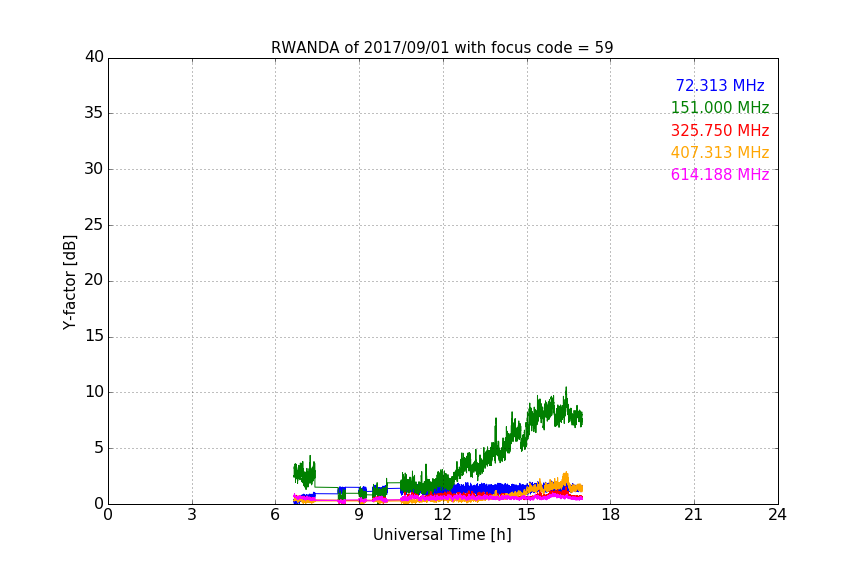This screenshot has width=864, height=576.
Task: Click the x-axis tick label 9
Action: pyautogui.click(x=359, y=515)
